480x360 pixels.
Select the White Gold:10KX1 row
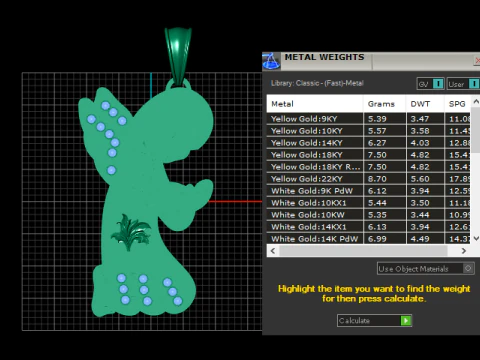tap(368, 203)
